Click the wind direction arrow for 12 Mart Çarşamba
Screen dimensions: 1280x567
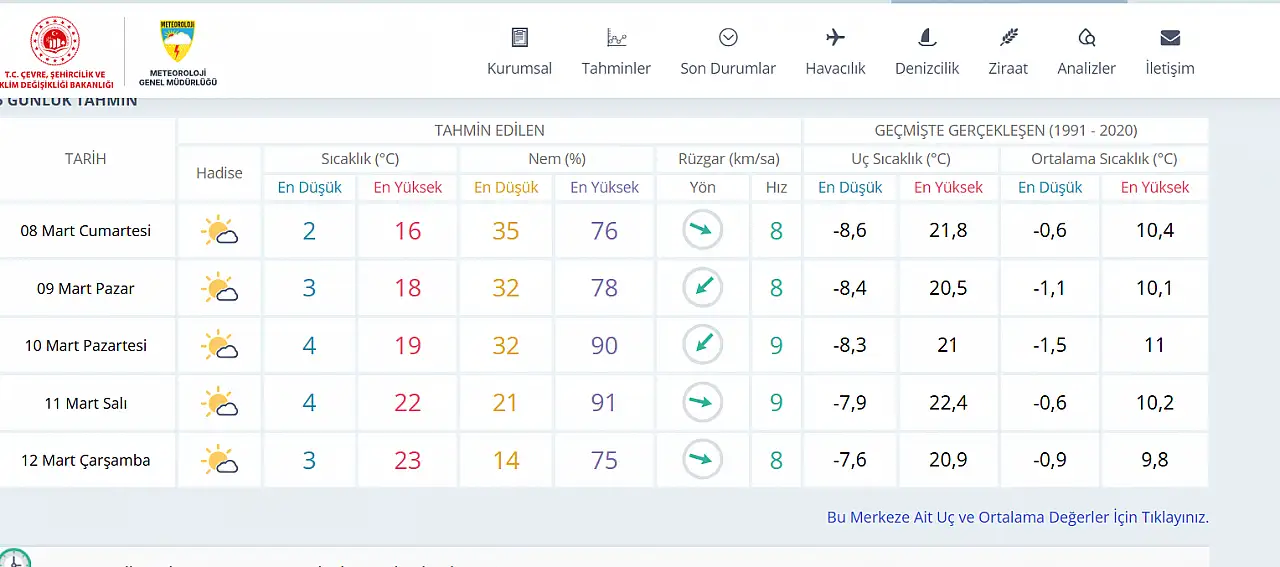pos(702,460)
